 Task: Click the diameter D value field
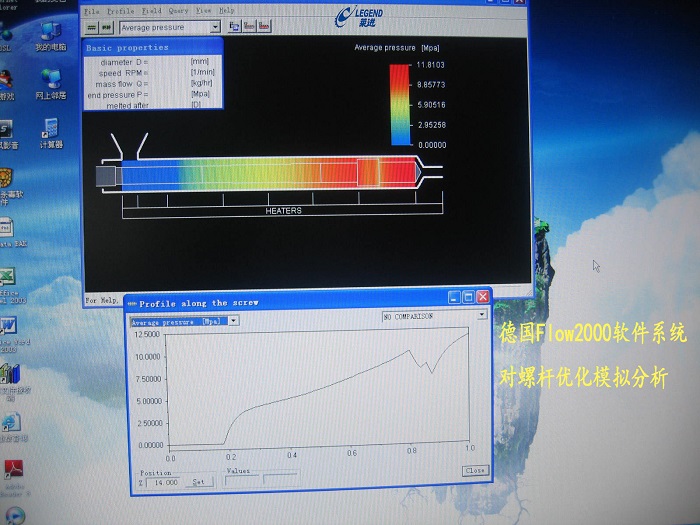tap(169, 62)
